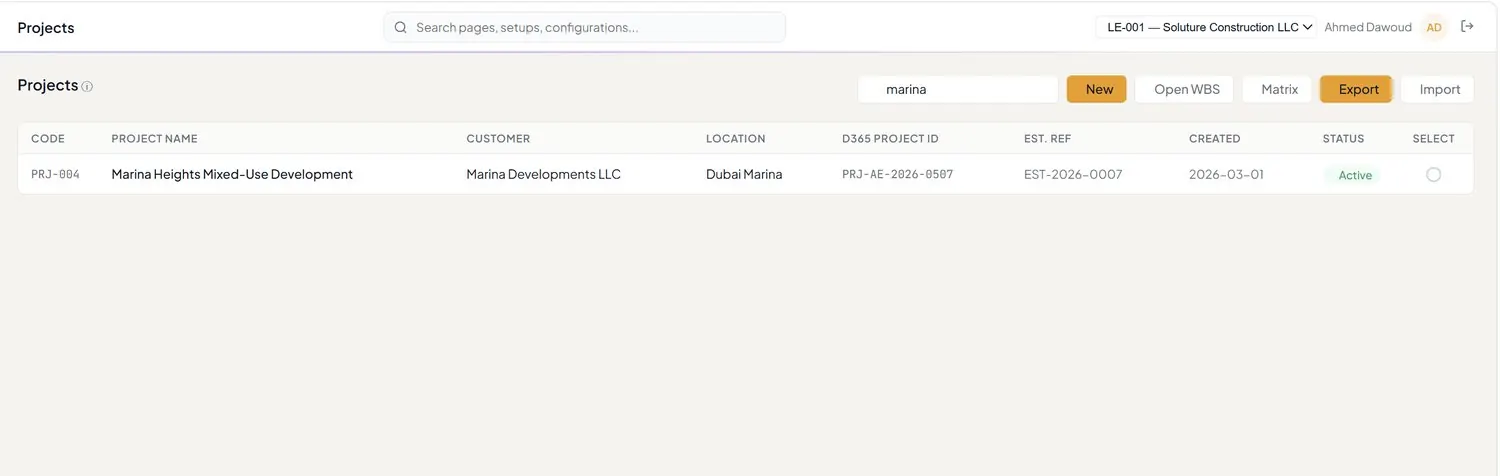
Task: Click the Import button
Action: [x=1439, y=89]
